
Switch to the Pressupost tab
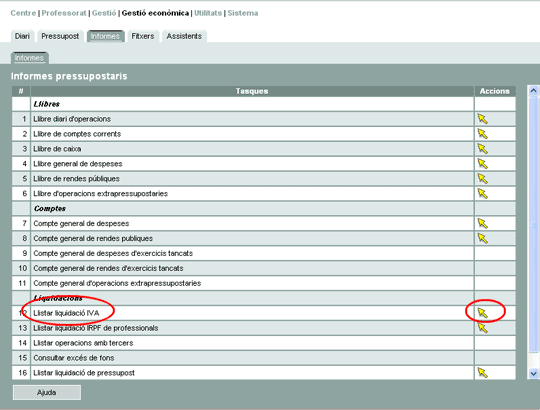[x=60, y=36]
